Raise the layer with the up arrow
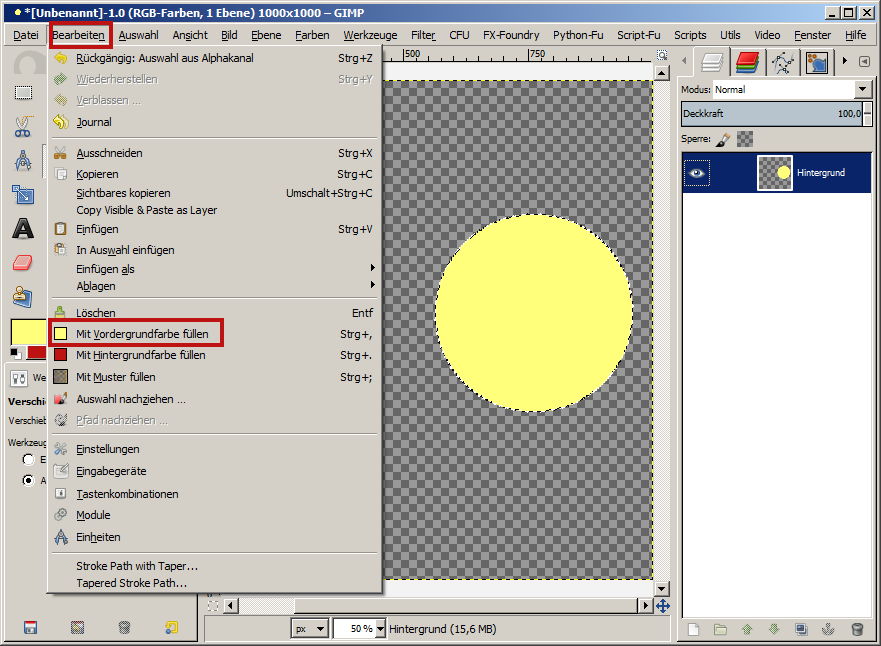This screenshot has height=646, width=881. [747, 629]
